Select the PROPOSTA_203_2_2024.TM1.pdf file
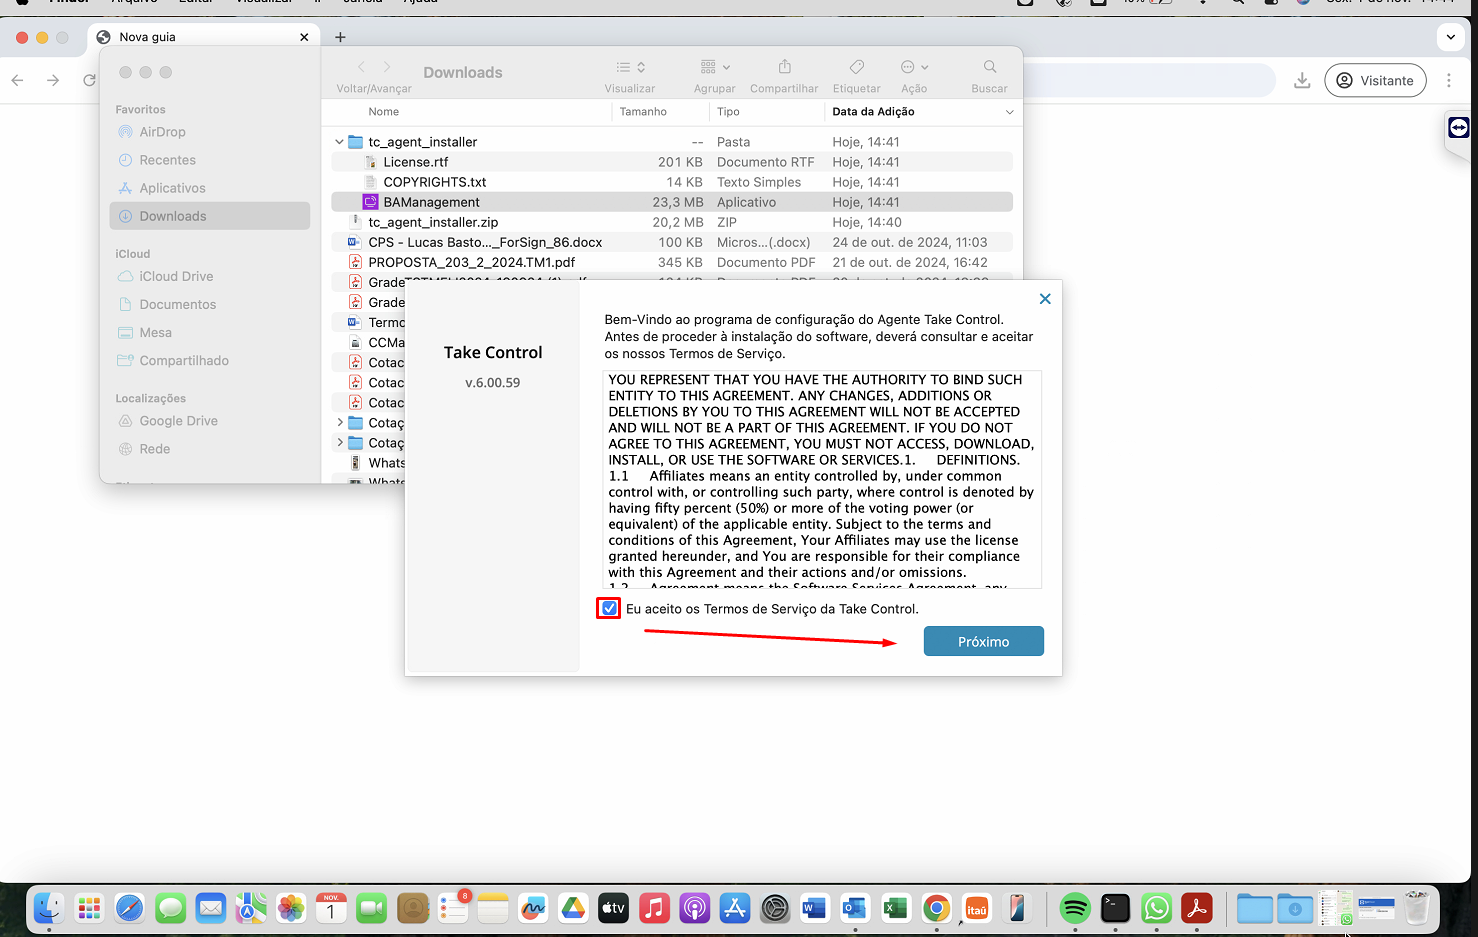The width and height of the screenshot is (1478, 937). 672,262
